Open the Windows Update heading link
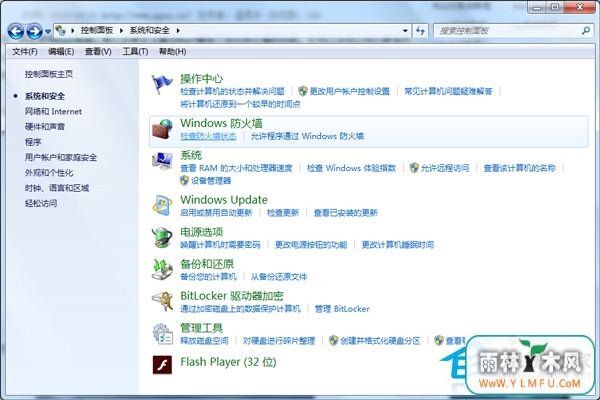The height and width of the screenshot is (400, 600). [224, 199]
